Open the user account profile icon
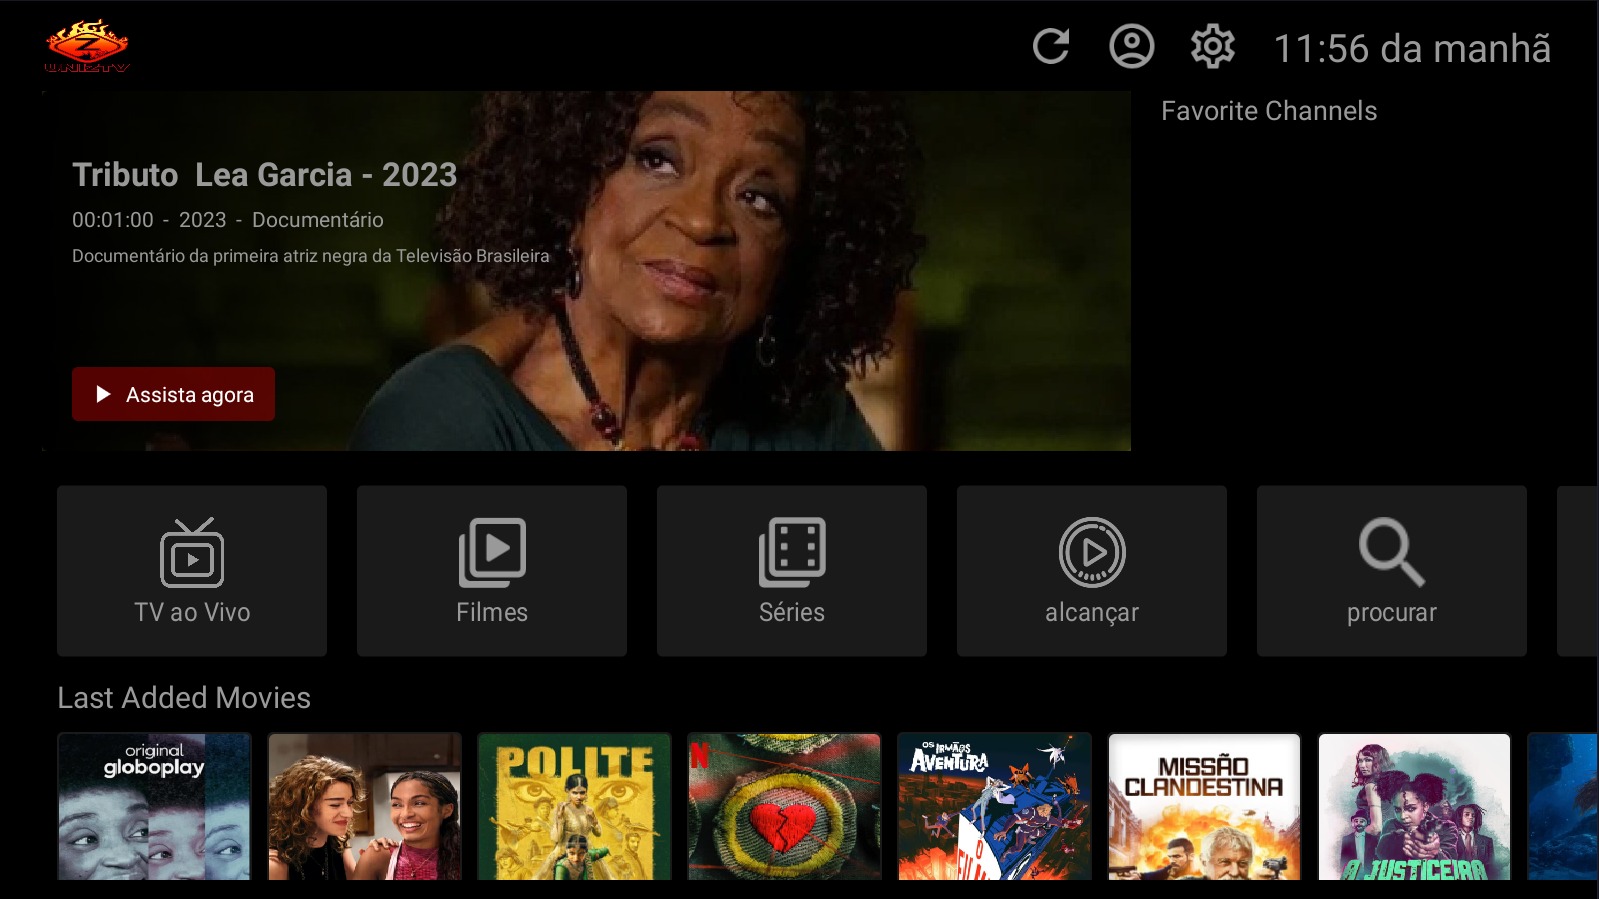This screenshot has width=1599, height=899. 1131,47
